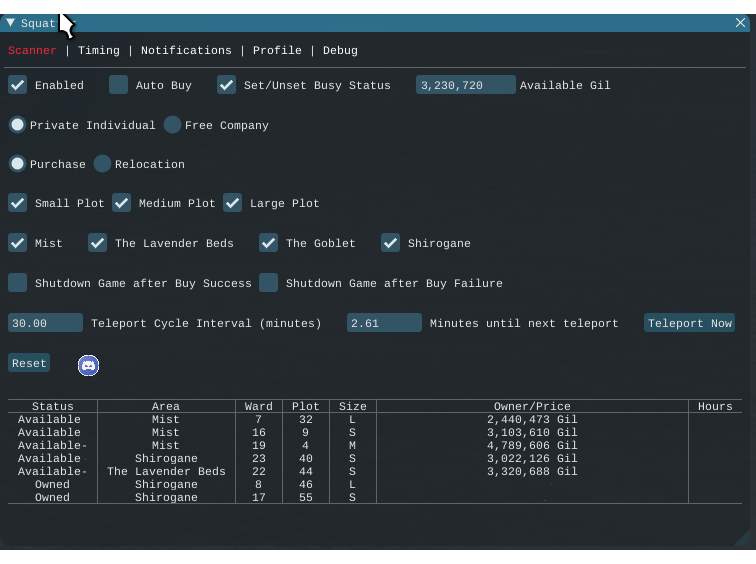
Task: Edit the Teleport Cycle Interval field
Action: (45, 323)
